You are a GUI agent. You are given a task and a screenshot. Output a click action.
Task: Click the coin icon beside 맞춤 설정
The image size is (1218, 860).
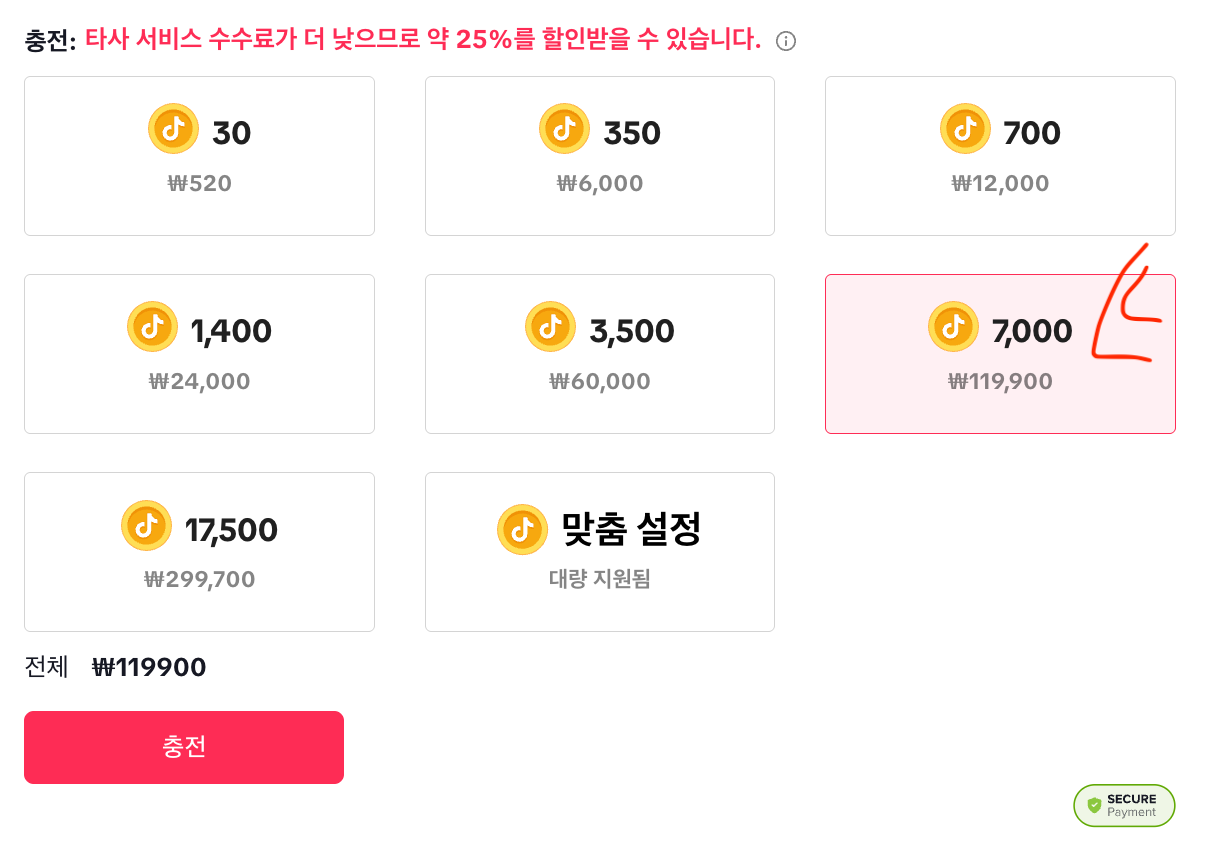(522, 530)
